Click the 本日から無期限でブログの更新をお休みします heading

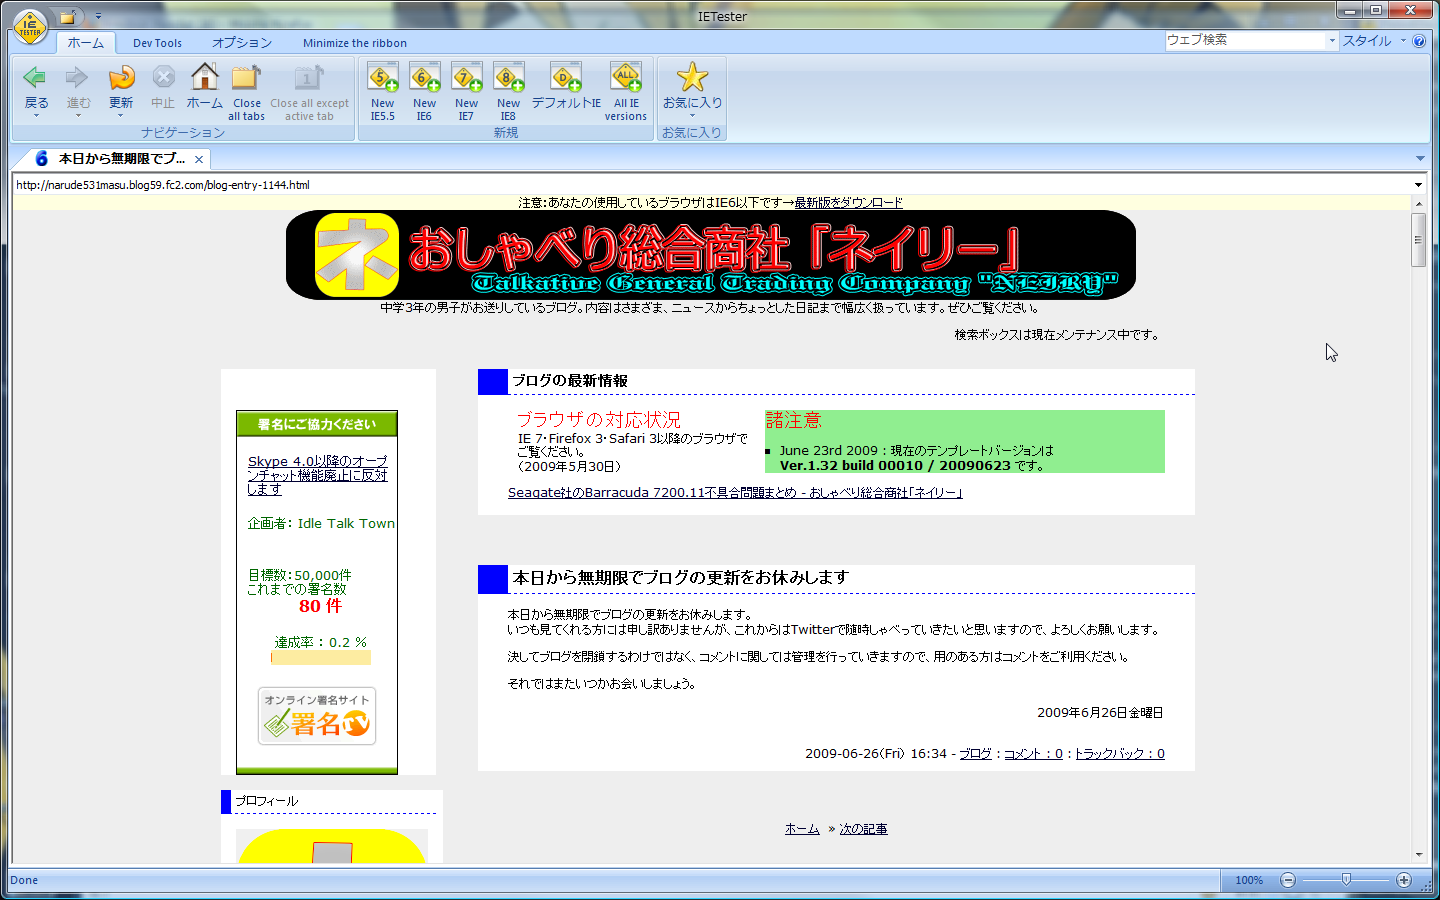click(680, 578)
